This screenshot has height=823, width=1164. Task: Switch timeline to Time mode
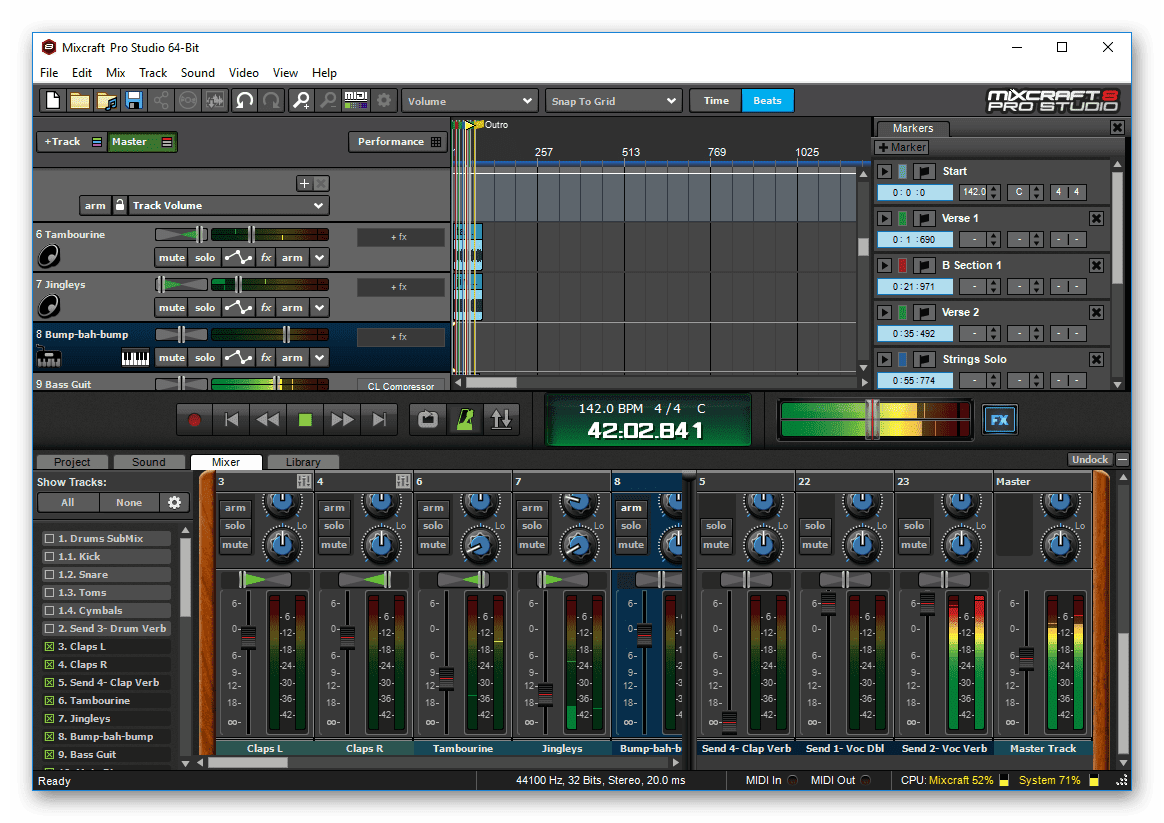(716, 101)
